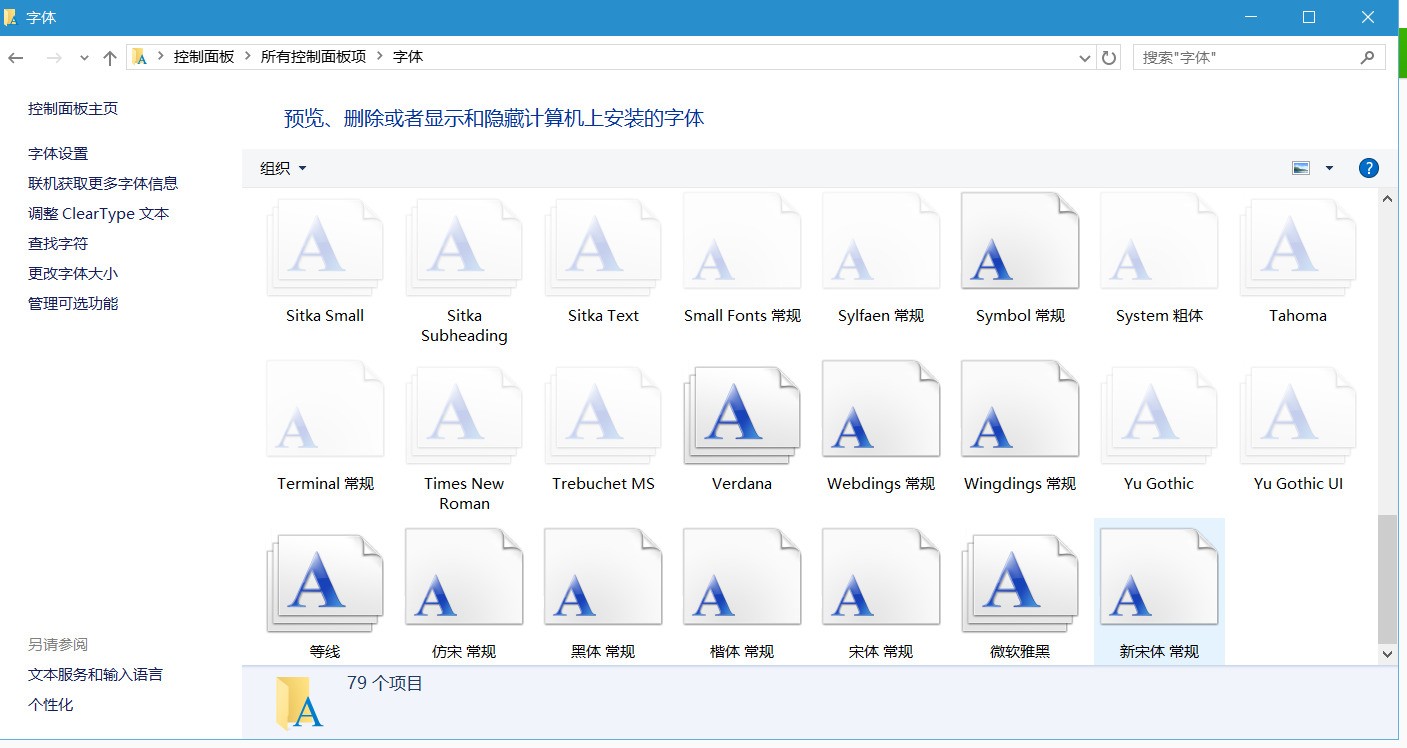The height and width of the screenshot is (748, 1407).
Task: Go forward with the right arrow button
Action: coord(54,58)
